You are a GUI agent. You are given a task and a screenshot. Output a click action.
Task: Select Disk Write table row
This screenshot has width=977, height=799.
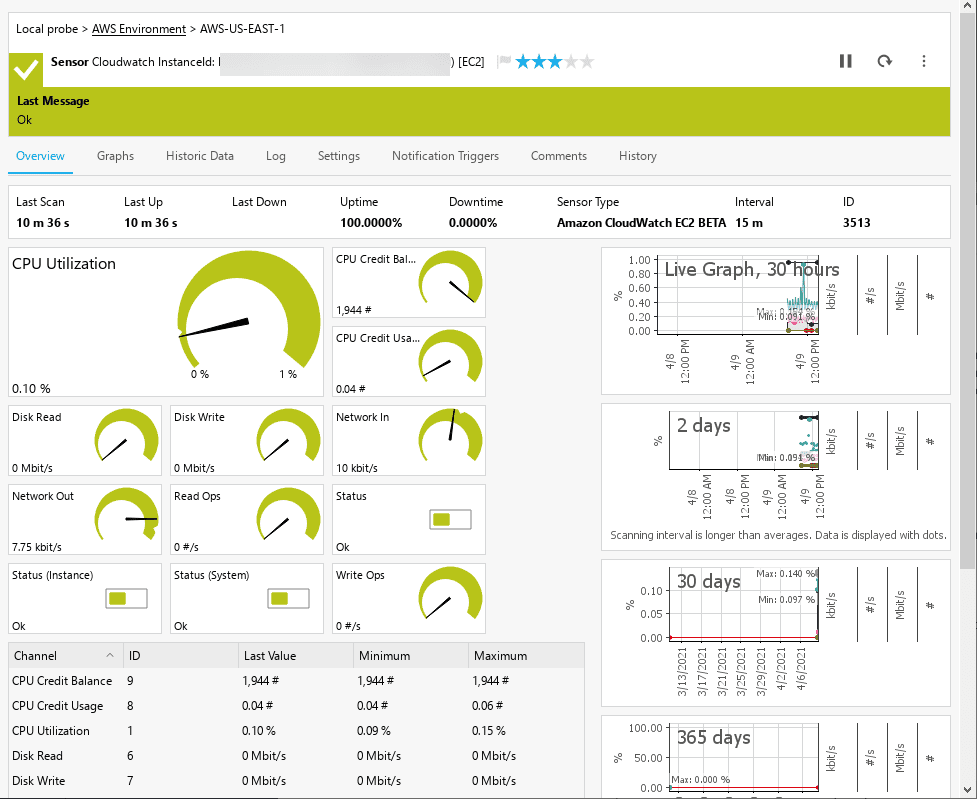point(297,780)
